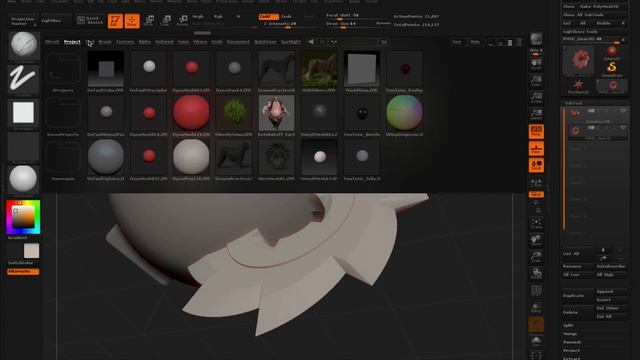The image size is (640, 360).
Task: Click the LightBox button
Action: [x=56, y=20]
